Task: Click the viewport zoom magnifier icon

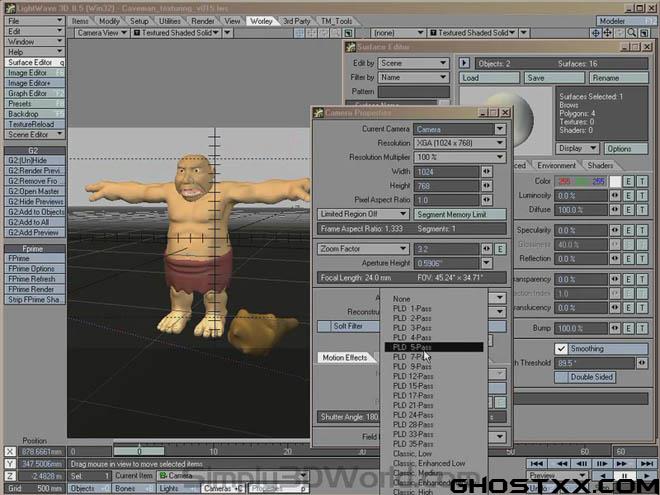Action: [631, 33]
